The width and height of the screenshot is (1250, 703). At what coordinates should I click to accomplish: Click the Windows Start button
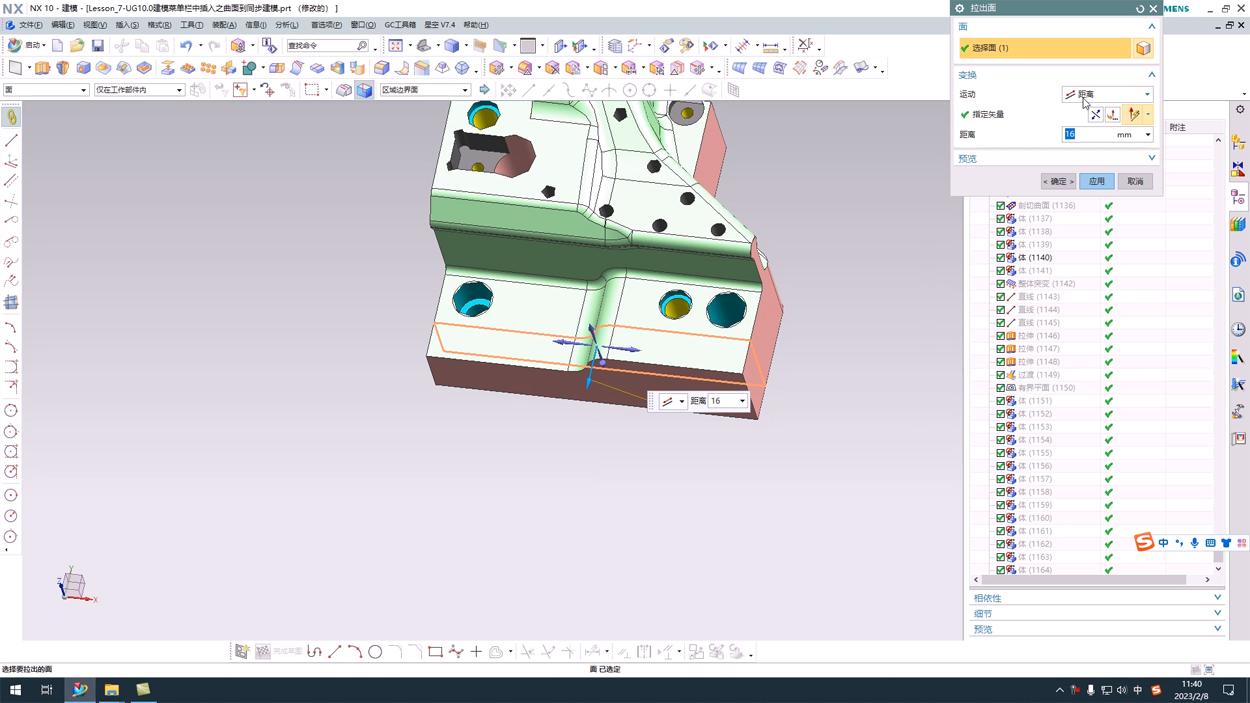(15, 690)
